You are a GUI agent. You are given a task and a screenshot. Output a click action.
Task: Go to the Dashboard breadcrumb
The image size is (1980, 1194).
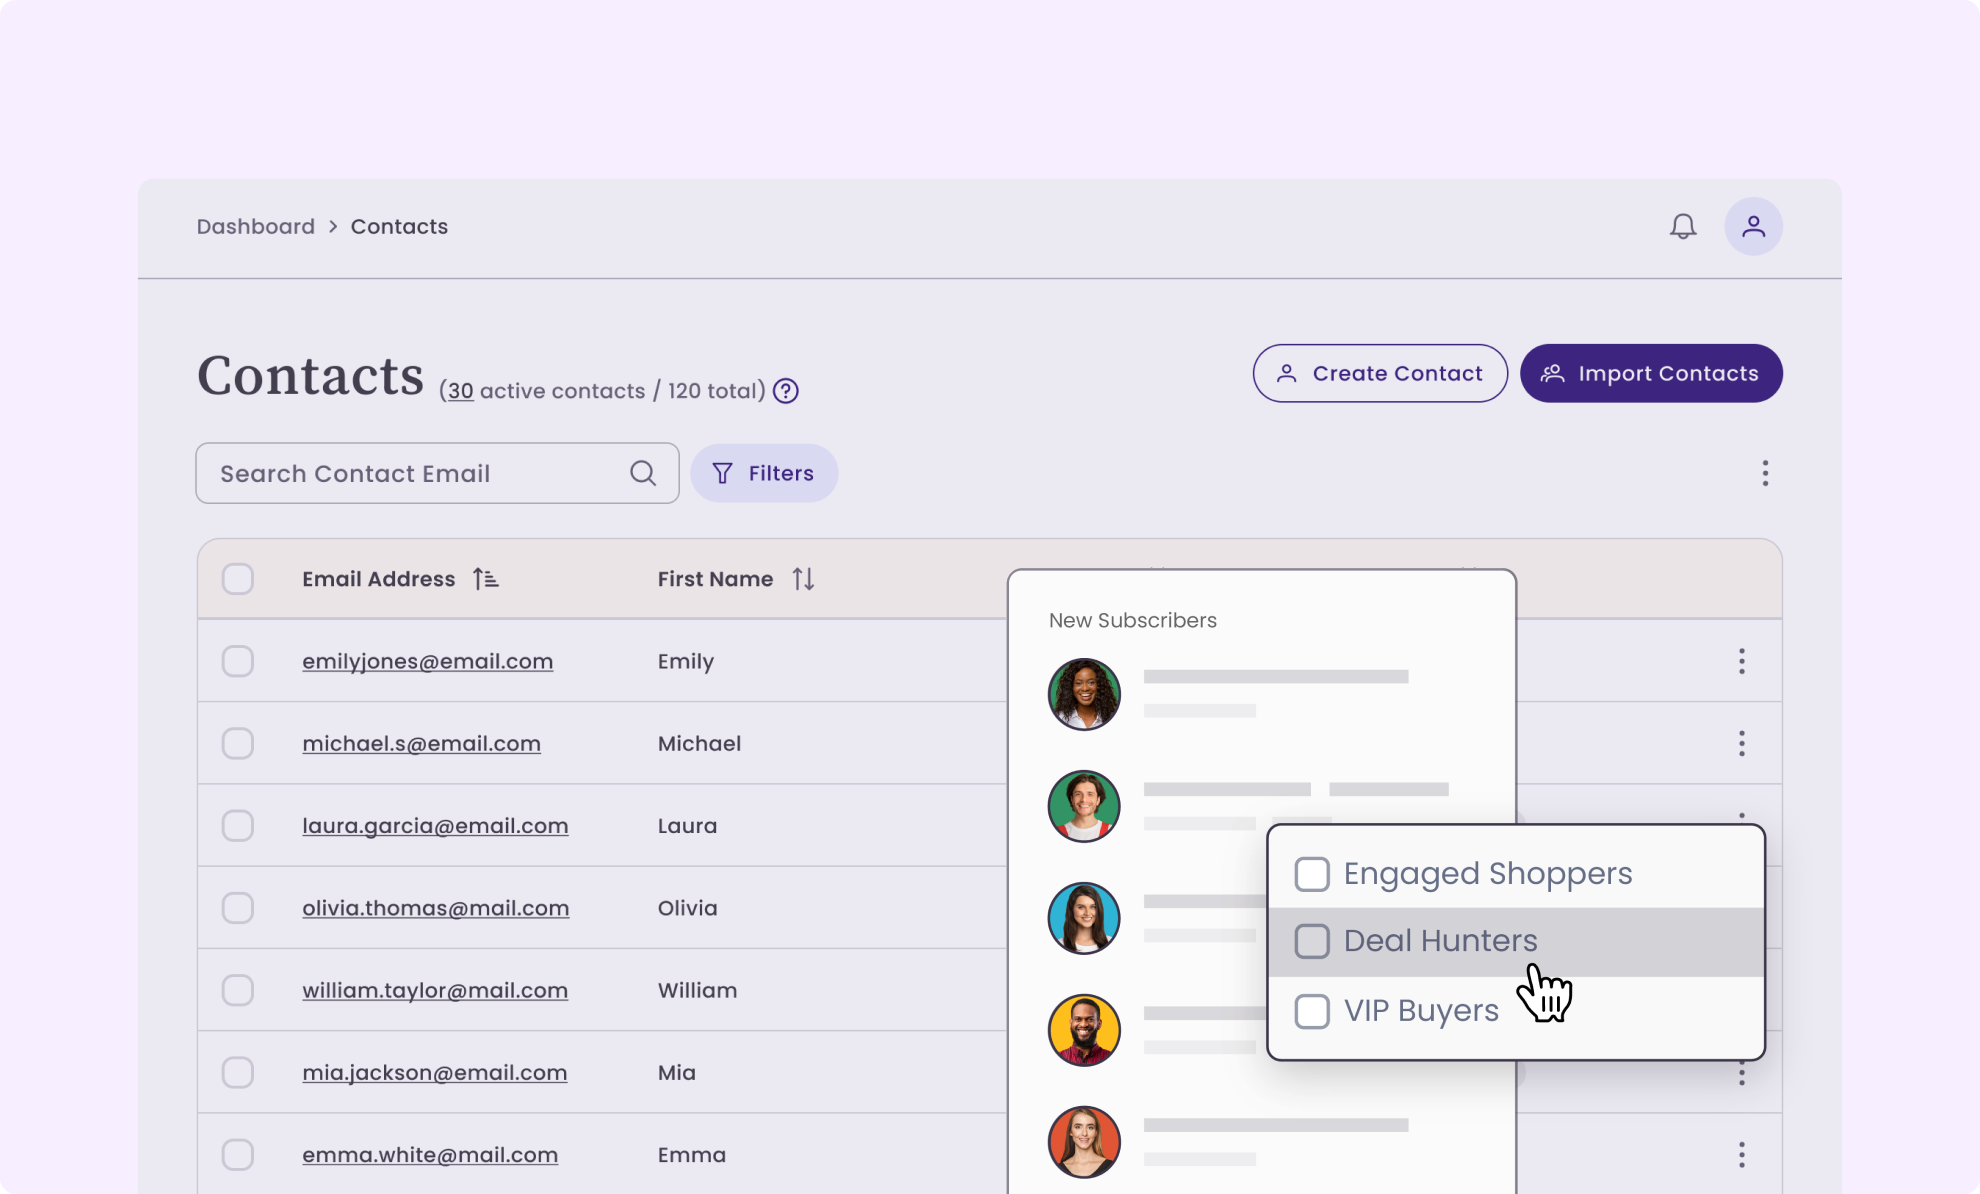coord(256,226)
